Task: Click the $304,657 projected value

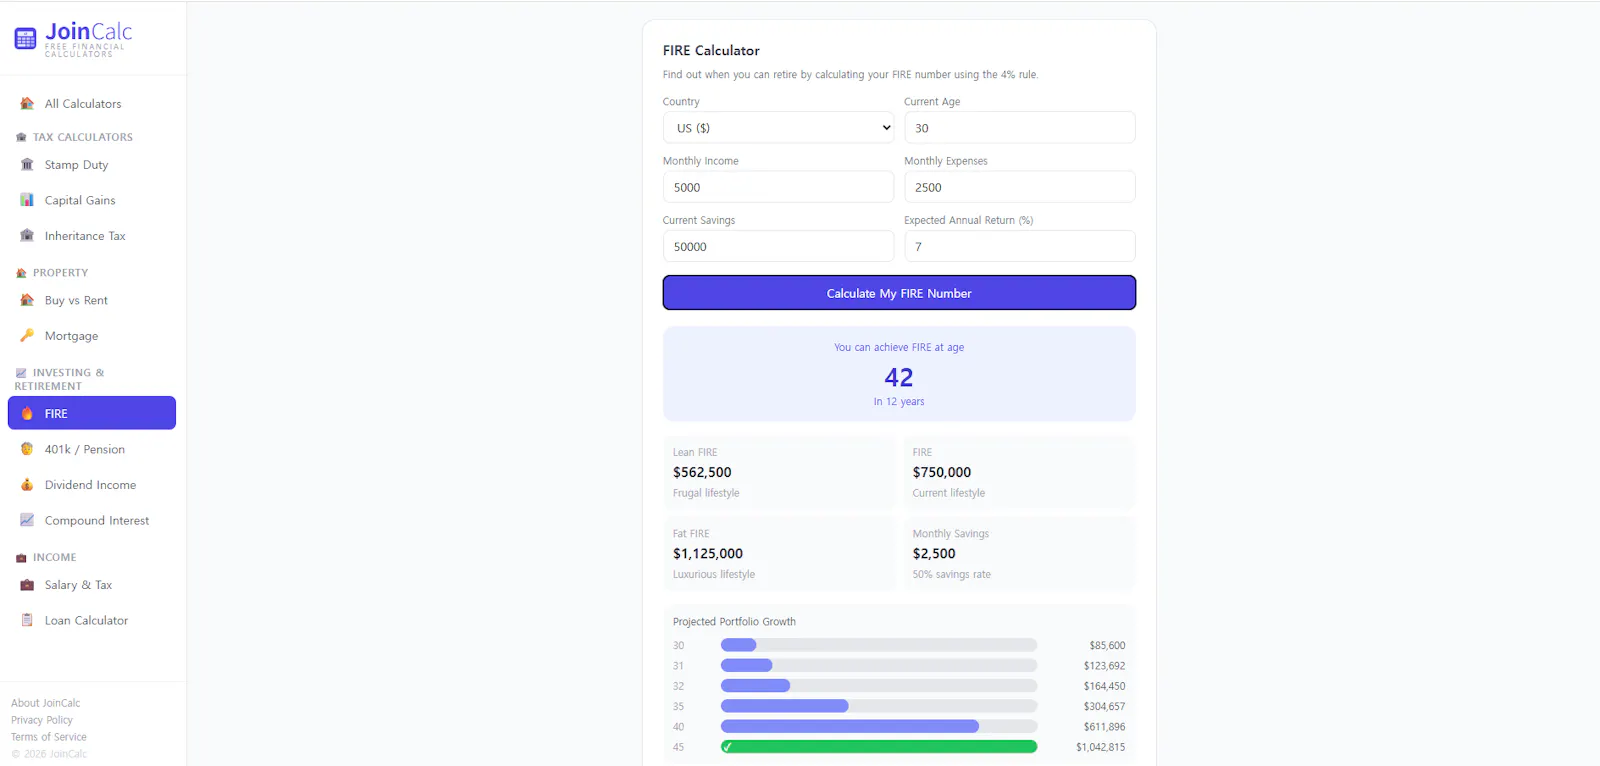Action: [1104, 706]
